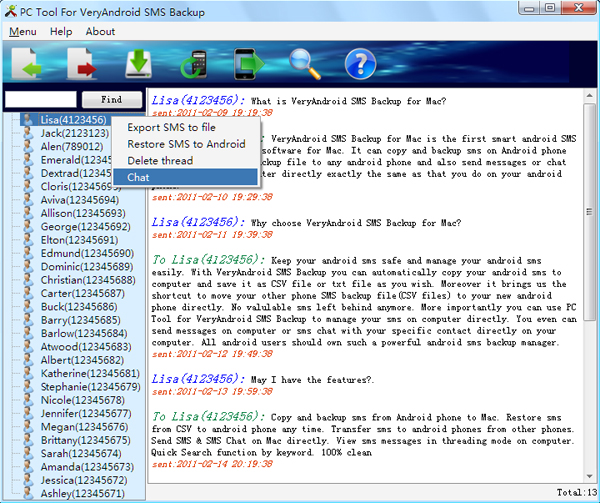Screen dimensions: 600x503
Task: Select contact Carter(12345687)
Action: (x=83, y=293)
